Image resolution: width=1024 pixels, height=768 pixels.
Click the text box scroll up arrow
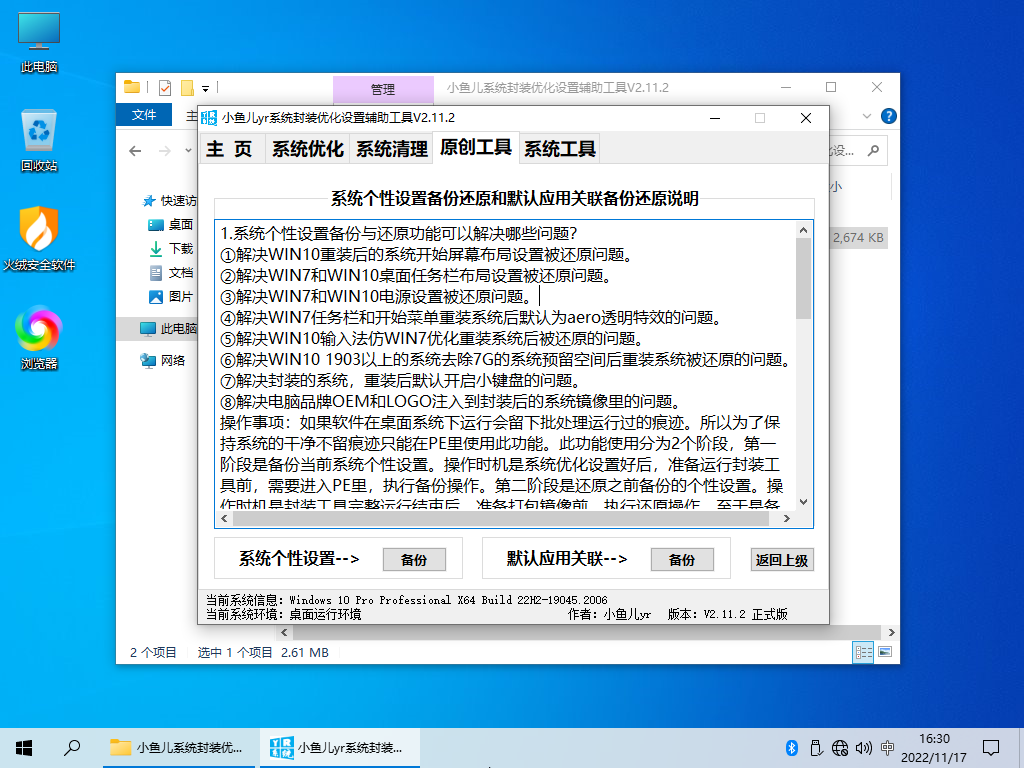[804, 230]
